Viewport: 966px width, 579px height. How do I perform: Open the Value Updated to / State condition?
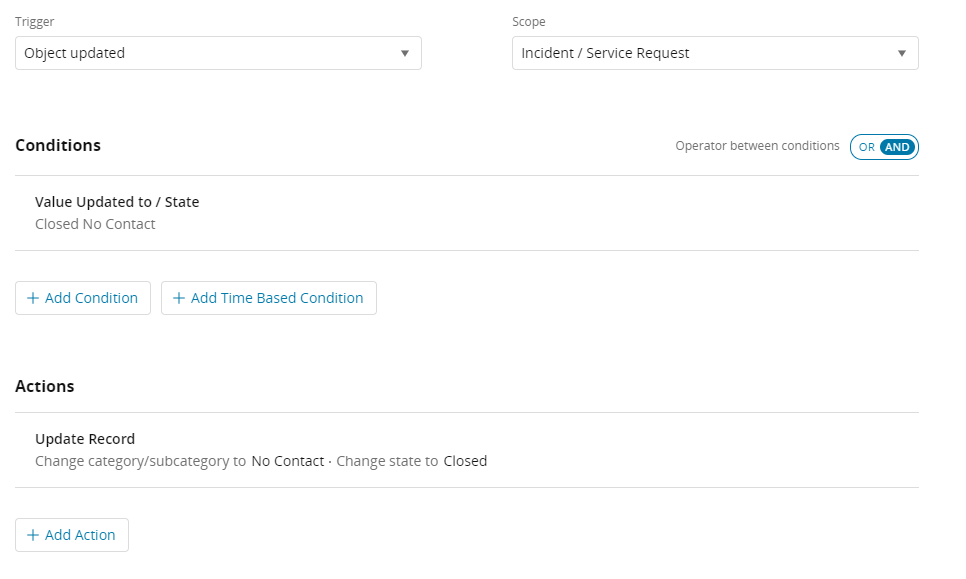point(117,202)
